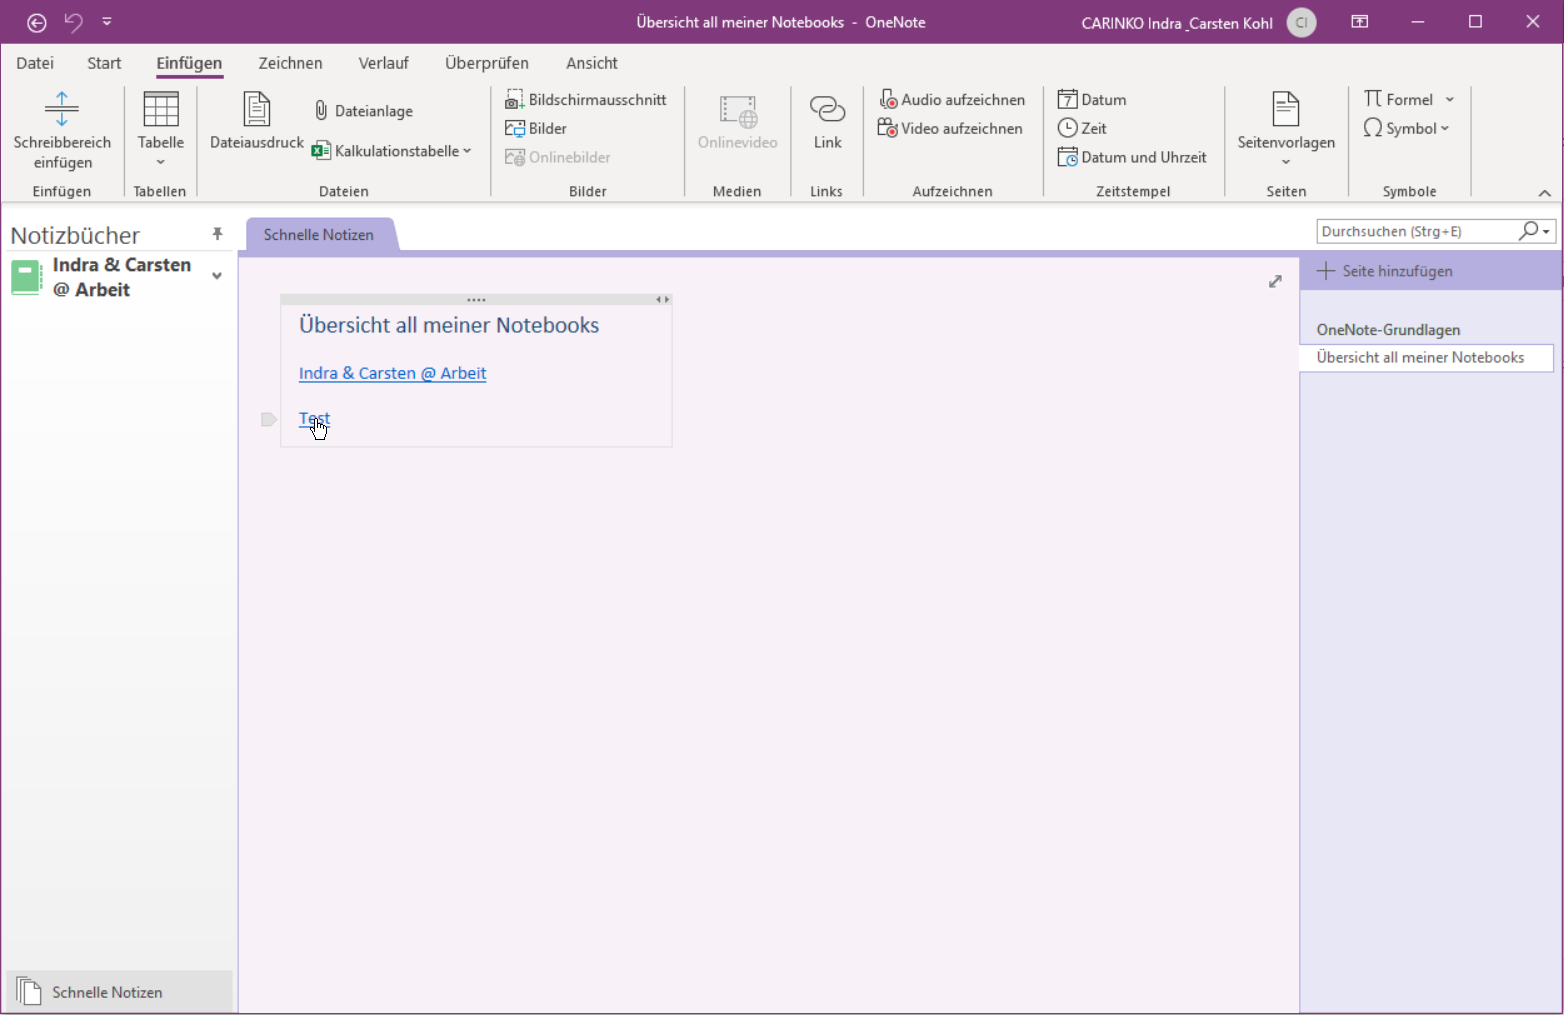Click the Back arrow in title bar

click(x=37, y=22)
